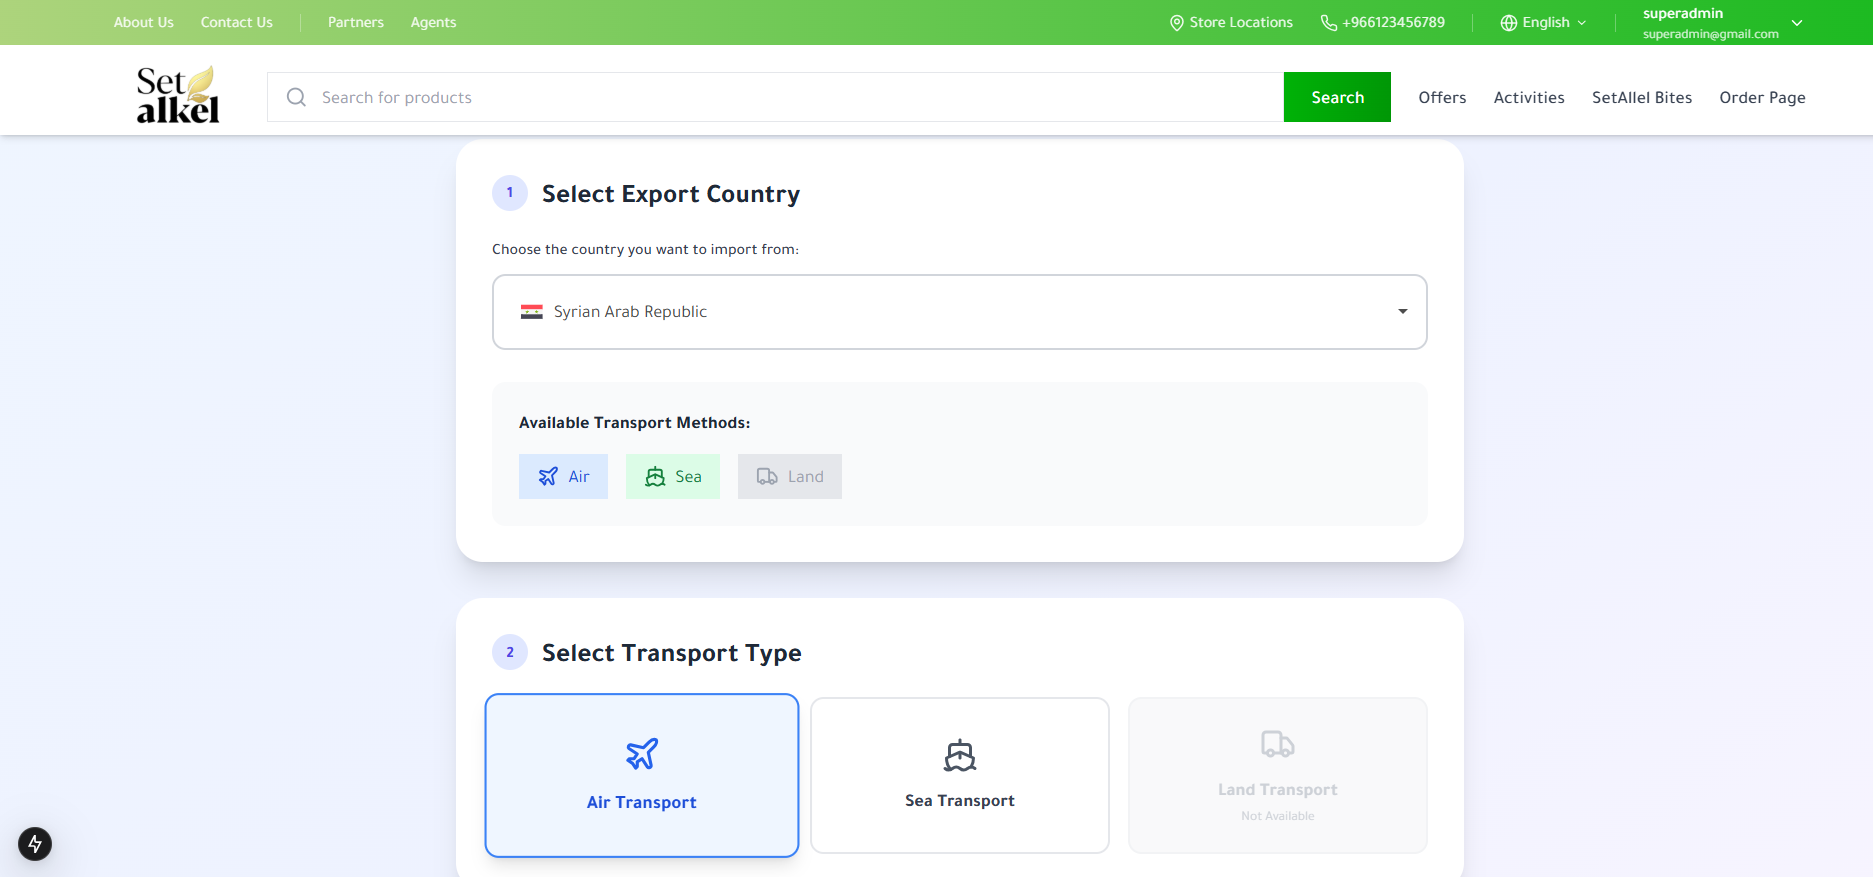
Task: Expand the superadmin account menu chevron
Action: pos(1797,23)
